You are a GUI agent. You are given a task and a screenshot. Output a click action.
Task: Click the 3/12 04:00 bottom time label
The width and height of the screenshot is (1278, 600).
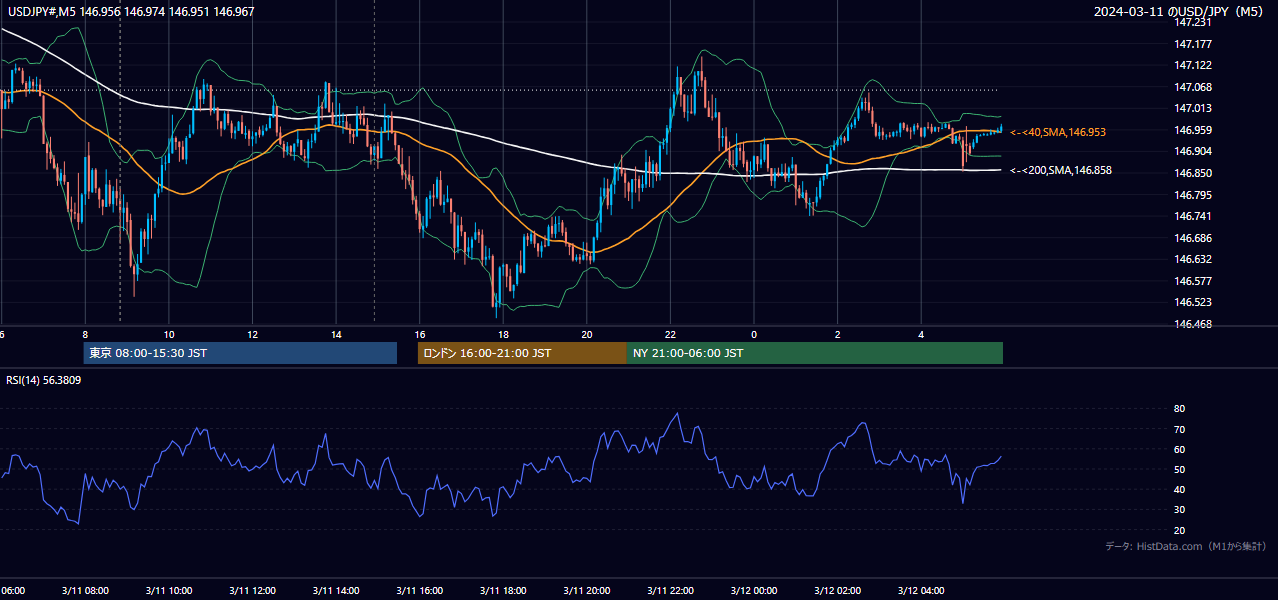921,591
